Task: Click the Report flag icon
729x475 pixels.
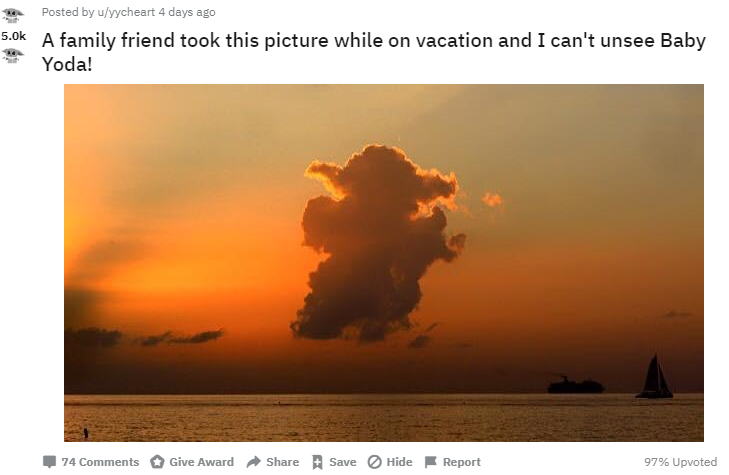Action: pyautogui.click(x=431, y=462)
